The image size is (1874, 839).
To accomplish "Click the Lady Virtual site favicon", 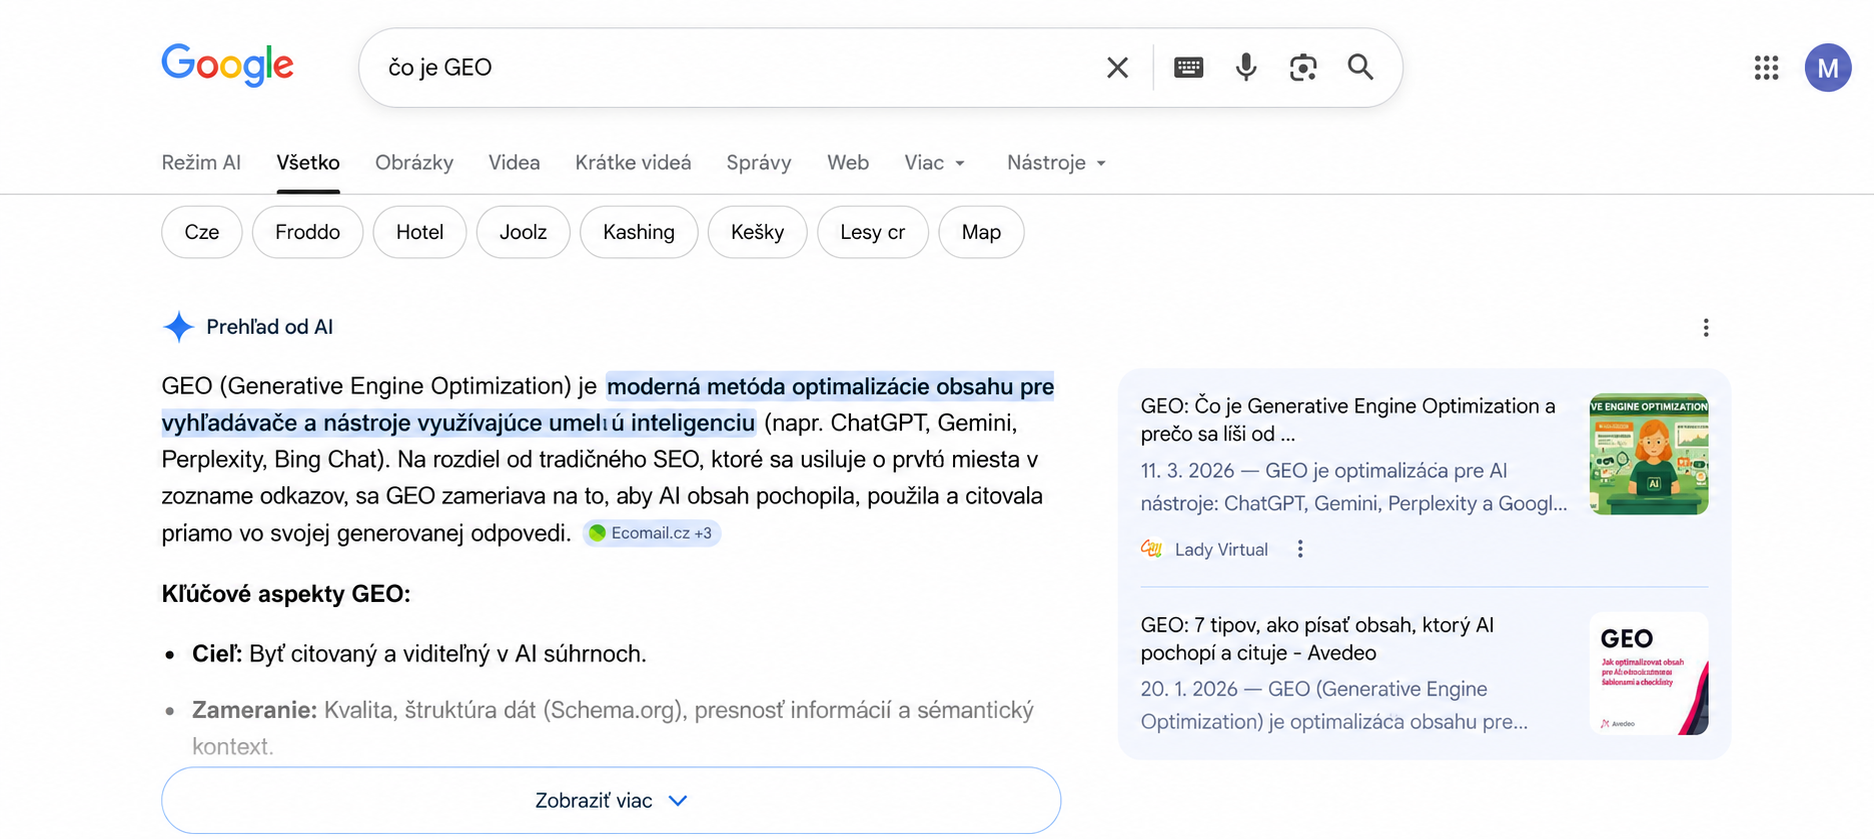I will (1151, 549).
